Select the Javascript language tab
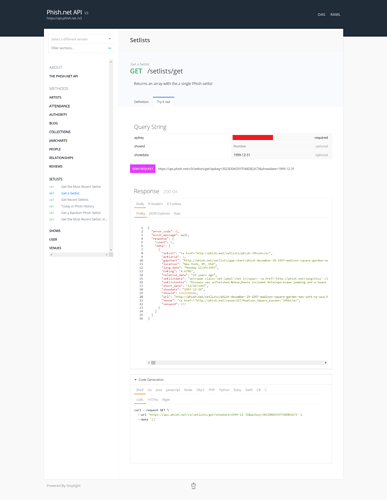The height and width of the screenshot is (500, 387). pyautogui.click(x=173, y=390)
